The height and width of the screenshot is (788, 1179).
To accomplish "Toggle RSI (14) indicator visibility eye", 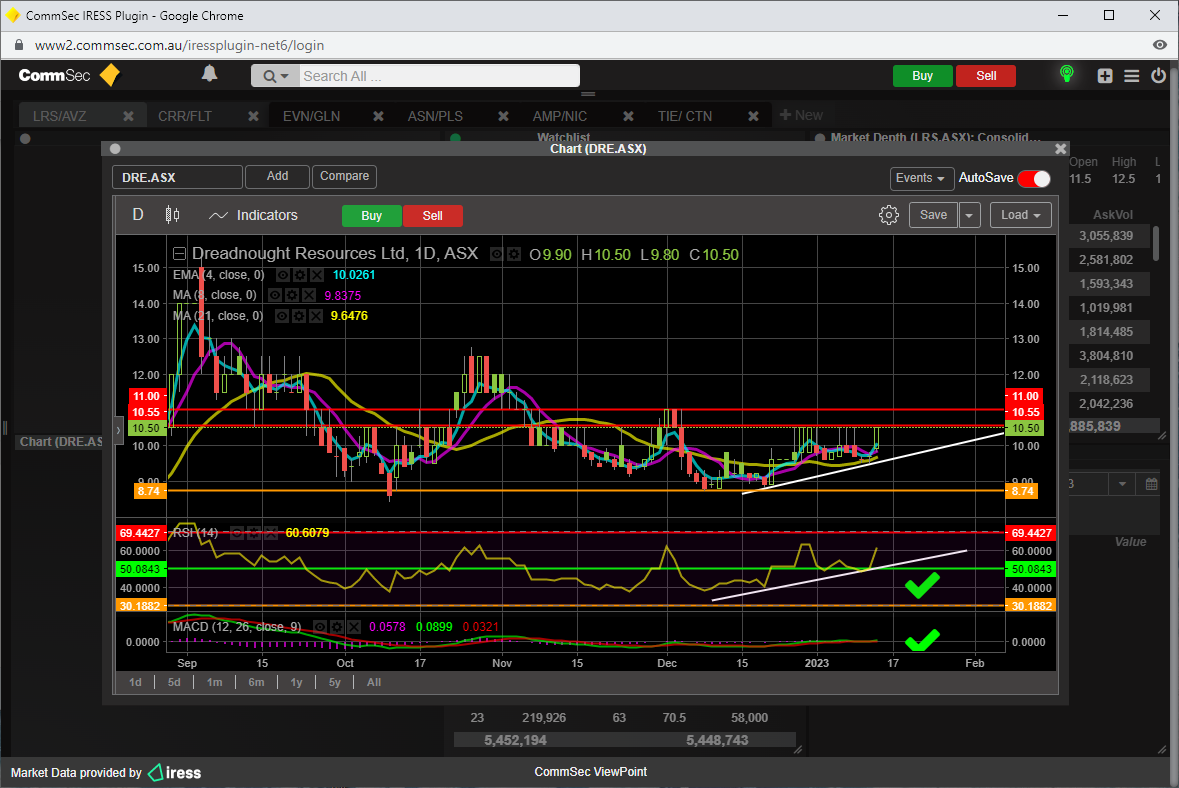I will point(236,533).
